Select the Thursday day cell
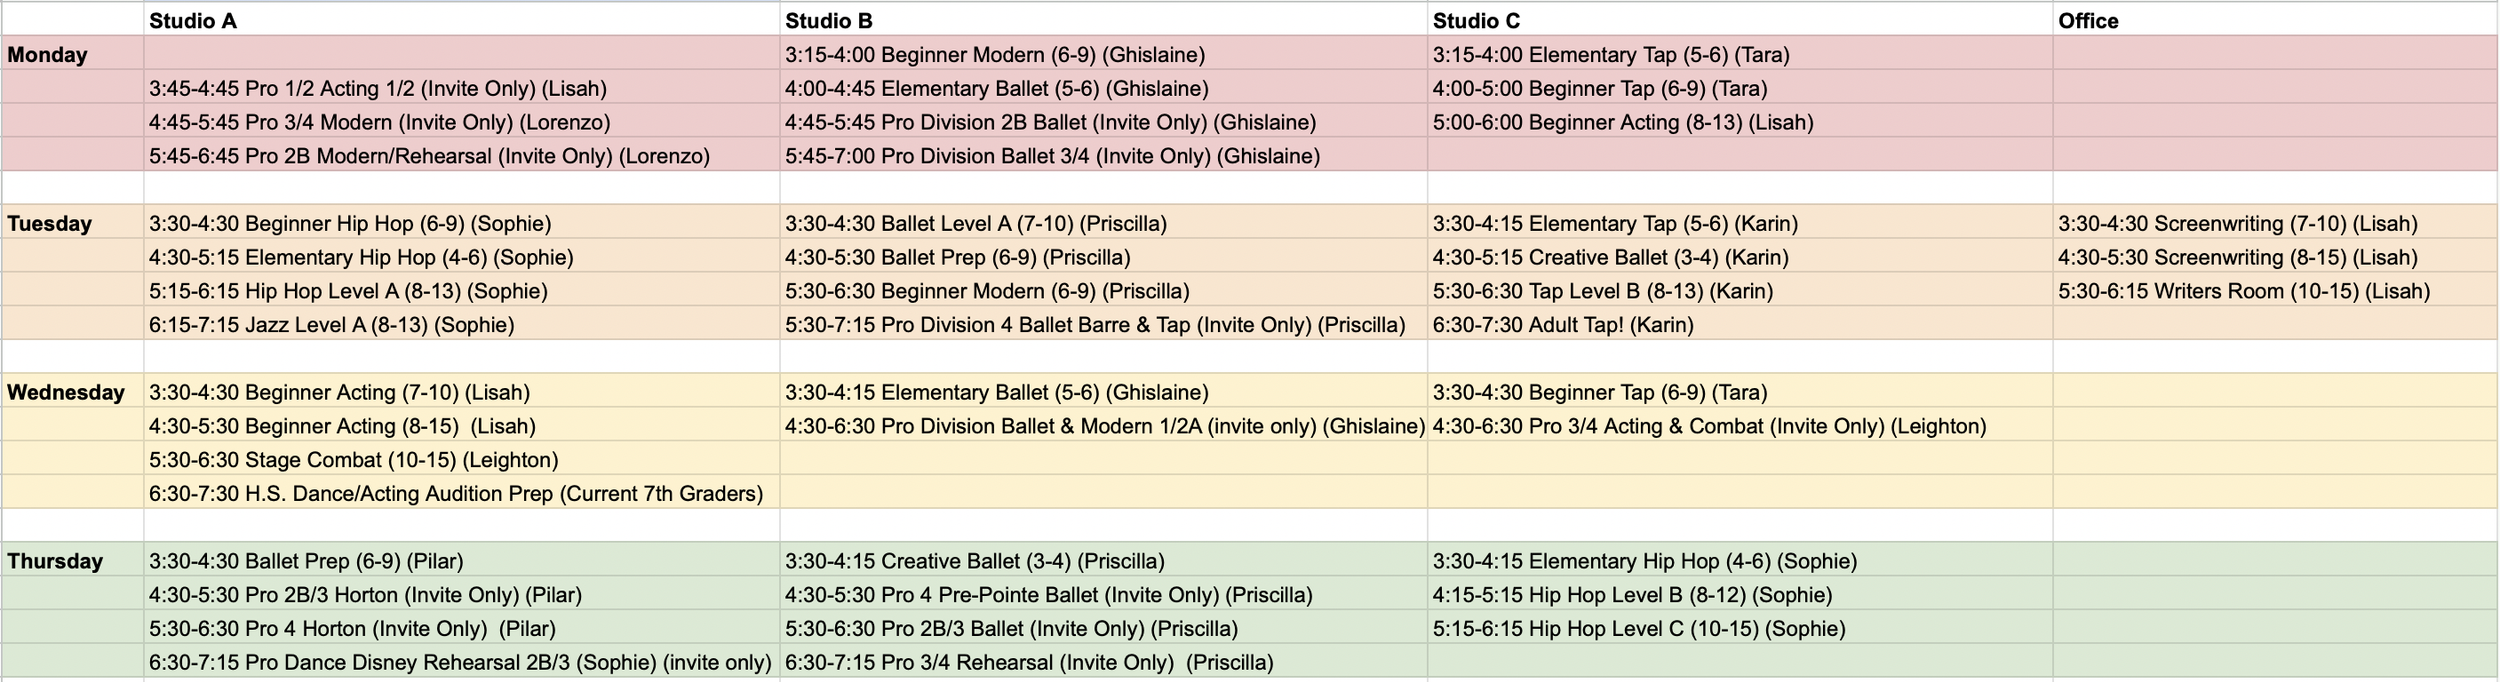Viewport: 2500px width, 682px height. (72, 561)
